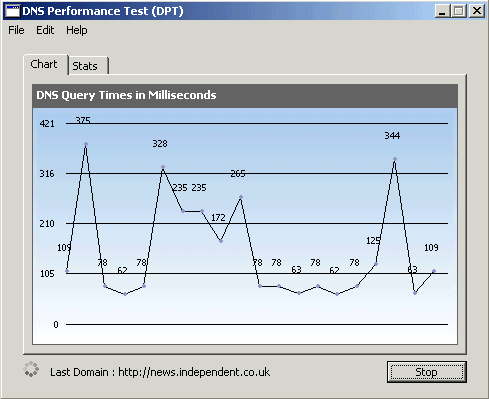Stop the DNS test with Stop button

click(x=427, y=372)
